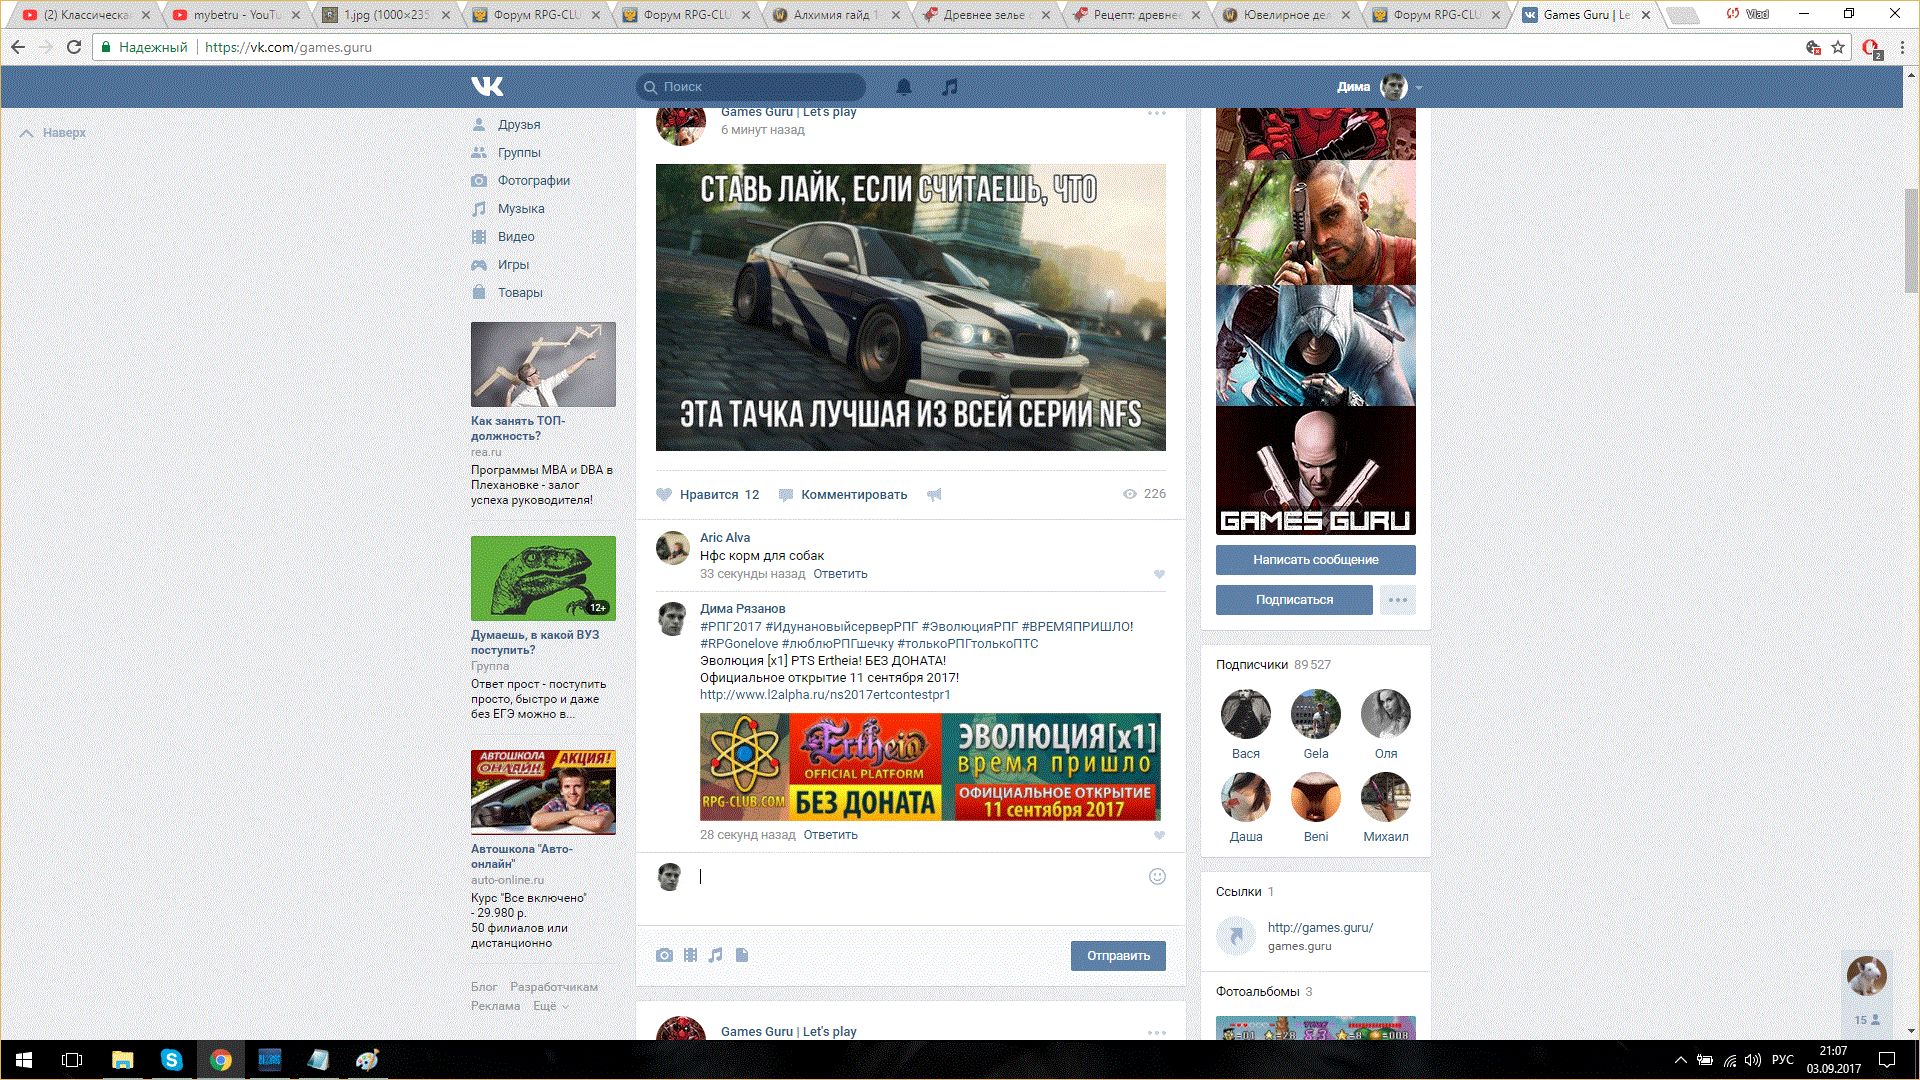Open the emoji smiley picker
Viewport: 1920px width, 1080px height.
click(1157, 877)
